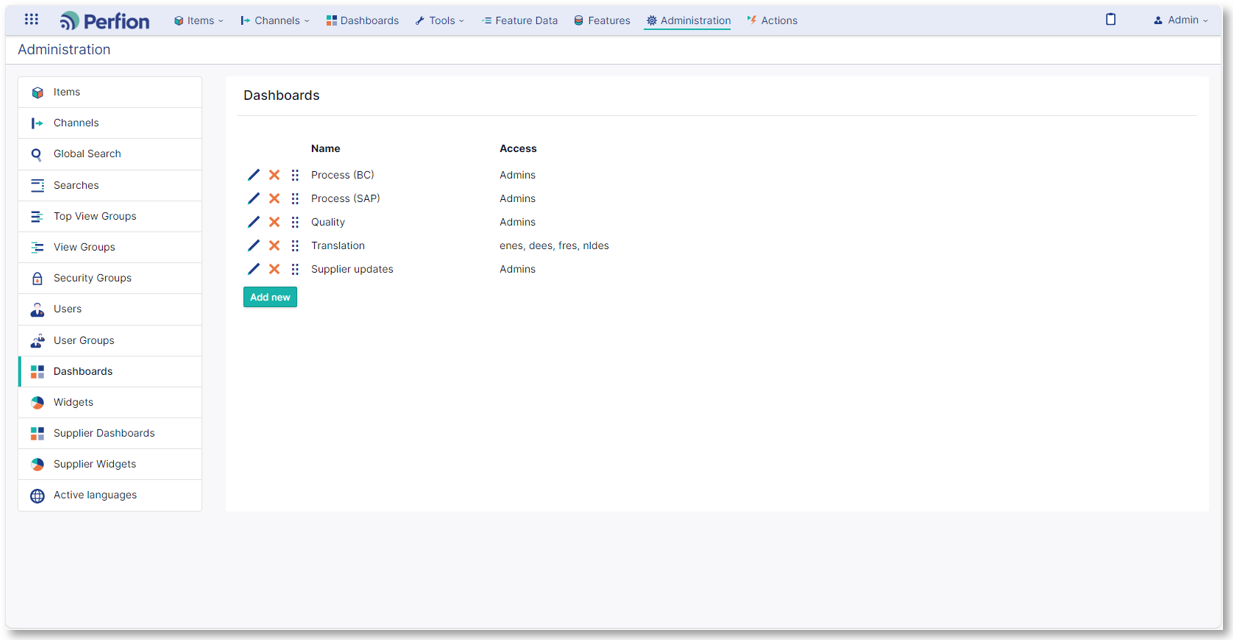Select the Administration top menu item
Screen dimensions: 1233x640
(x=688, y=20)
